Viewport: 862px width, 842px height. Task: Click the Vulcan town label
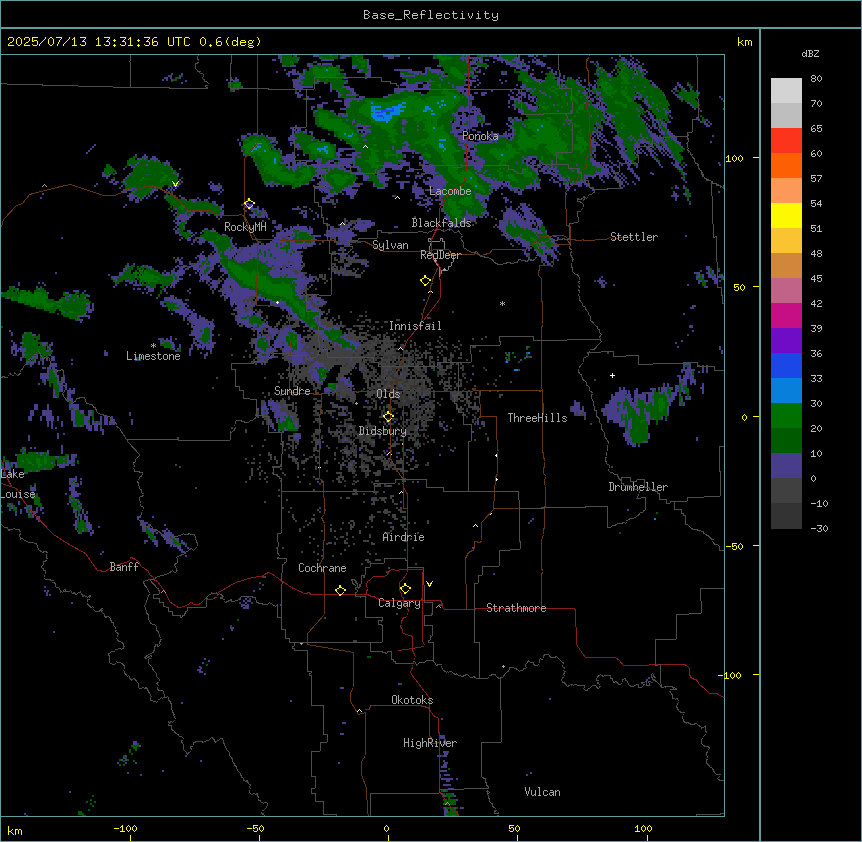click(542, 792)
